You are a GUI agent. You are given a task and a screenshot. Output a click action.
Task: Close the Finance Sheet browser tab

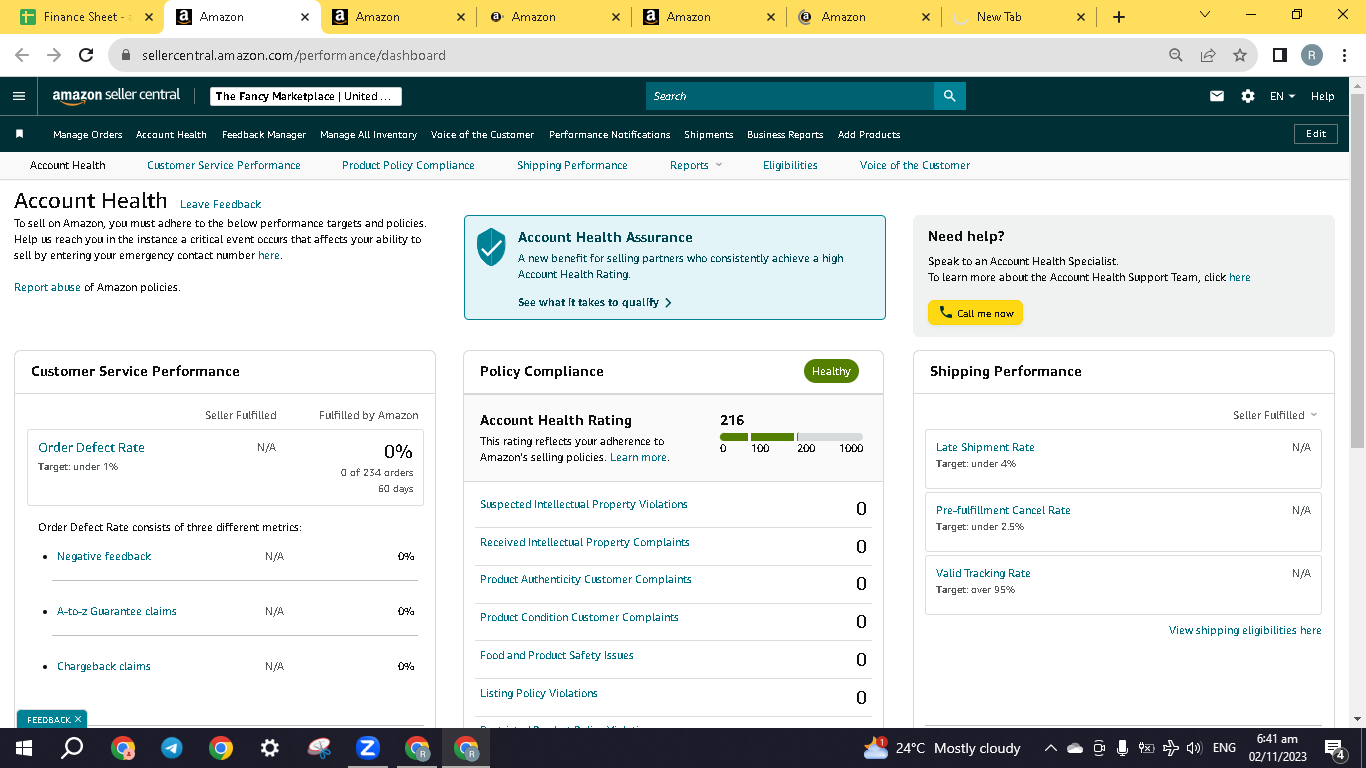(x=149, y=17)
